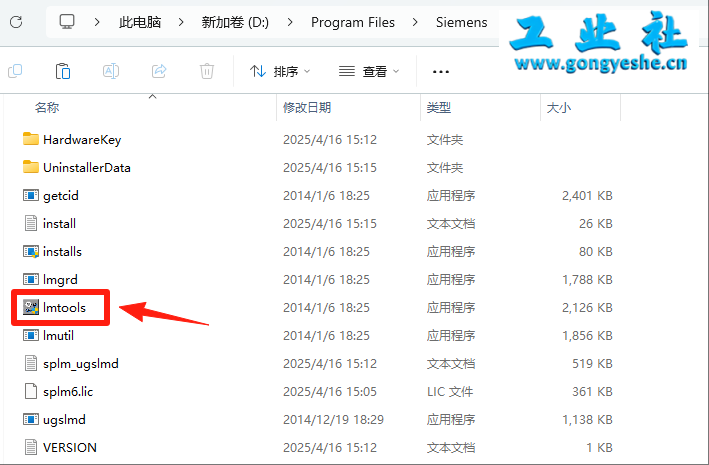The width and height of the screenshot is (709, 465).
Task: Click the getcid application icon
Action: (31, 195)
